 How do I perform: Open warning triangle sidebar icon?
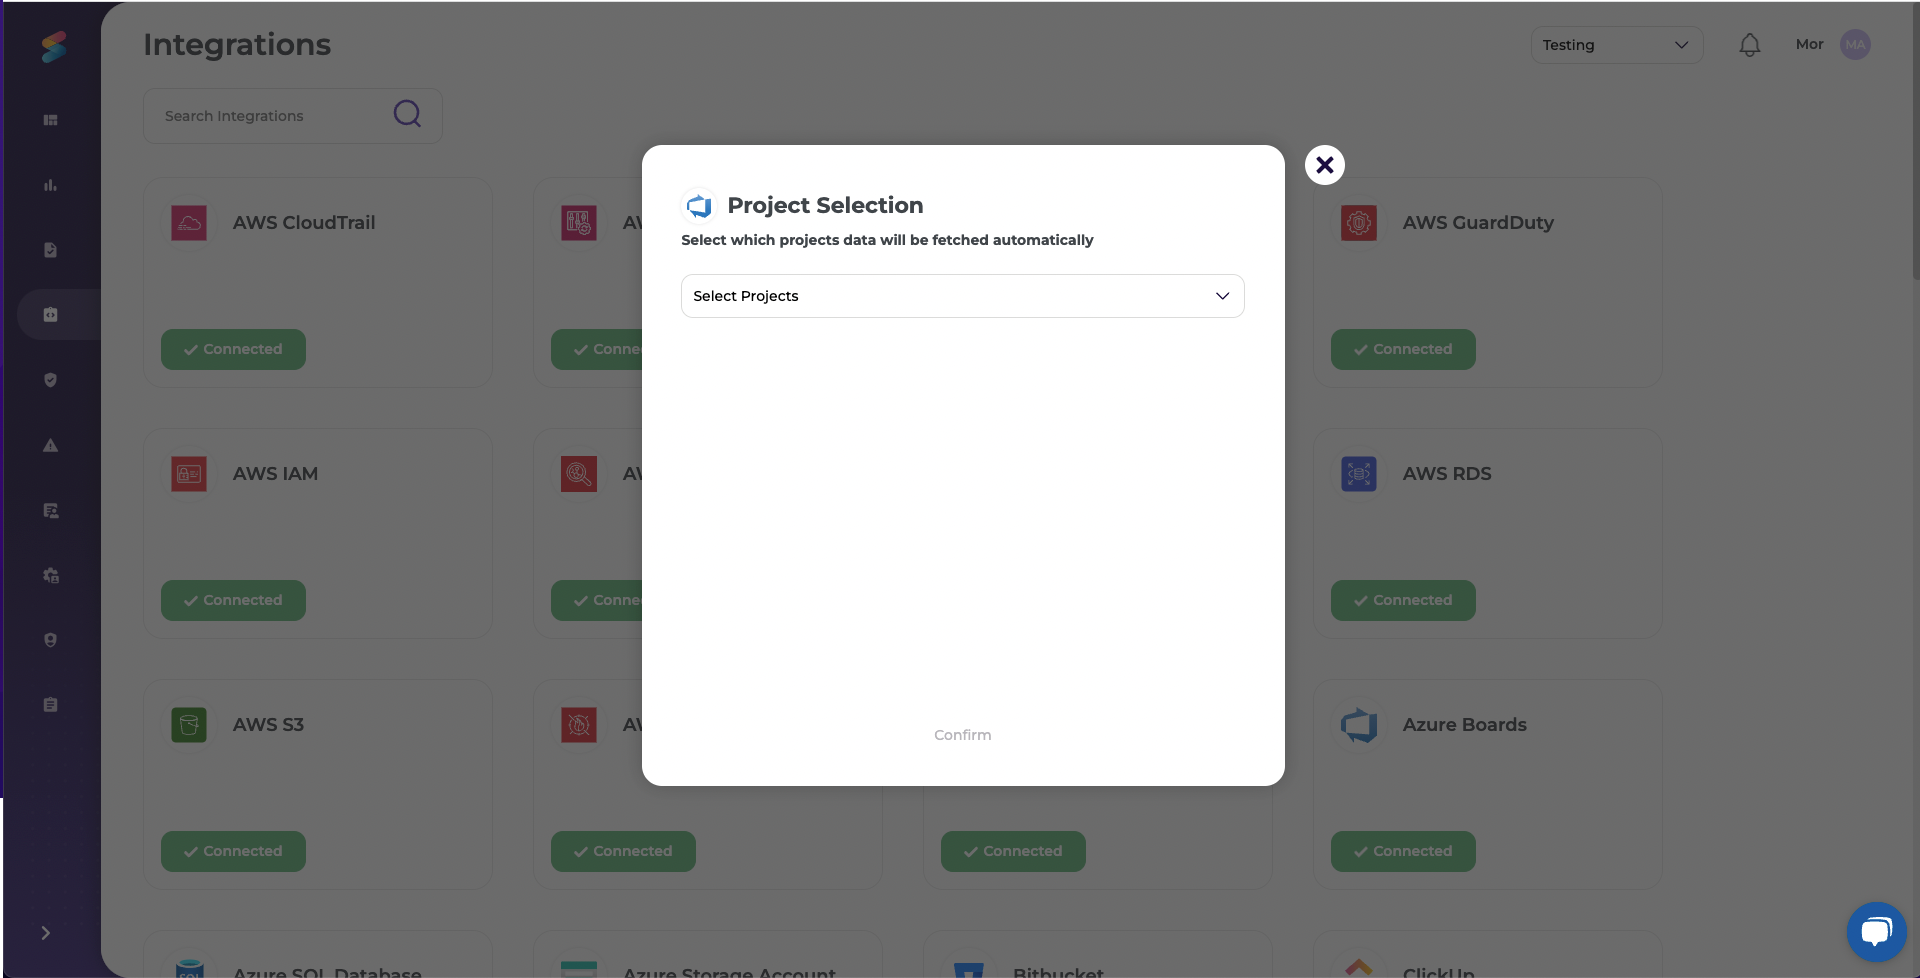[x=50, y=446]
